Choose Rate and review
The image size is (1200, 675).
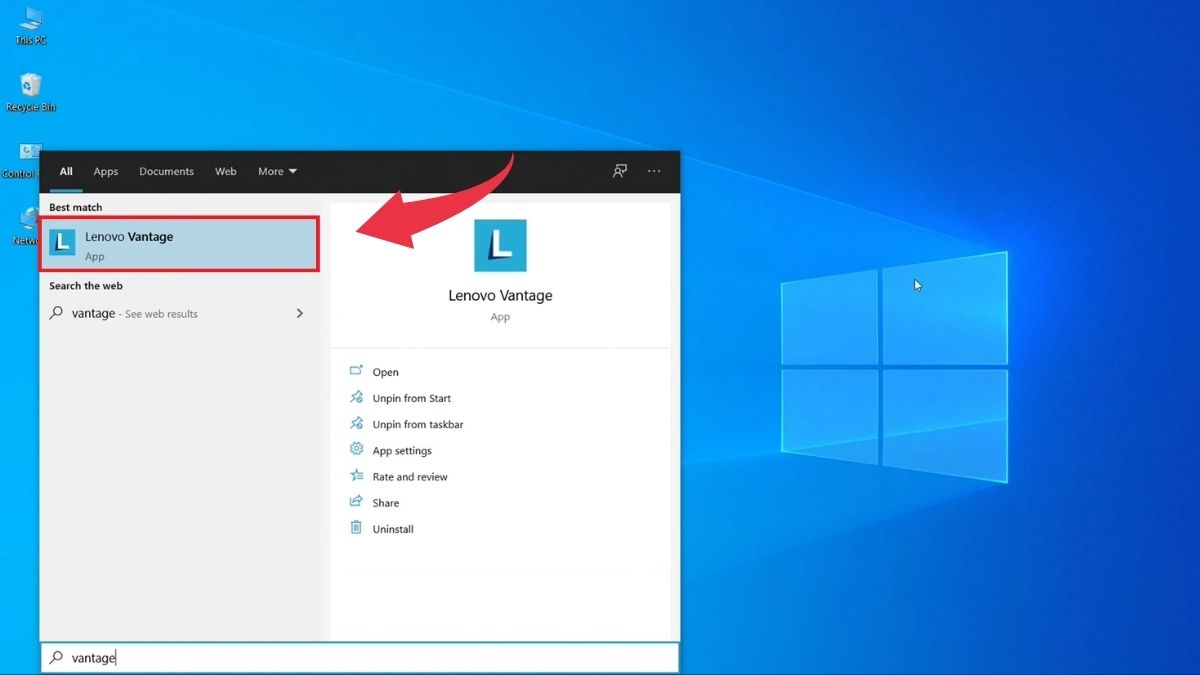[x=410, y=477]
